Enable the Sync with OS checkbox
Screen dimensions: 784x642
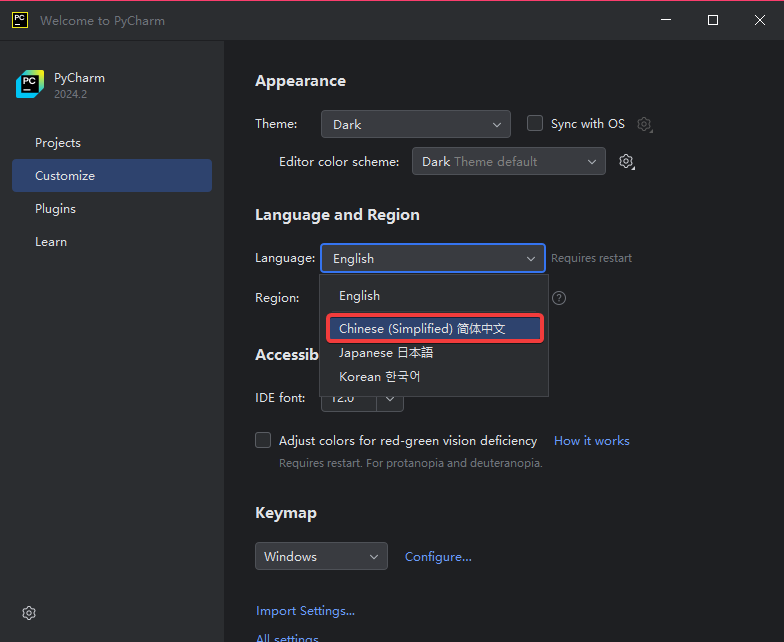point(535,123)
